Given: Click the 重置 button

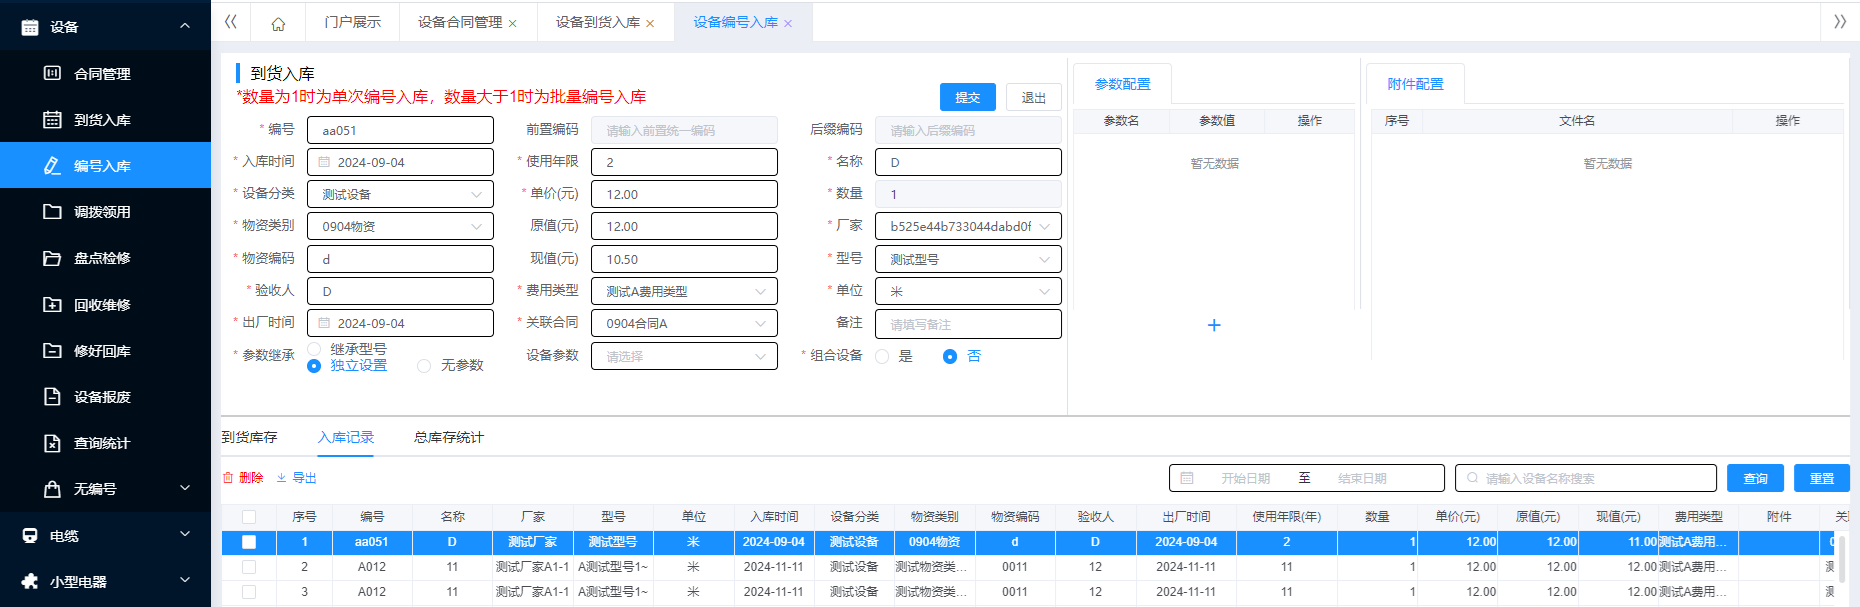Looking at the screenshot, I should tap(1821, 479).
